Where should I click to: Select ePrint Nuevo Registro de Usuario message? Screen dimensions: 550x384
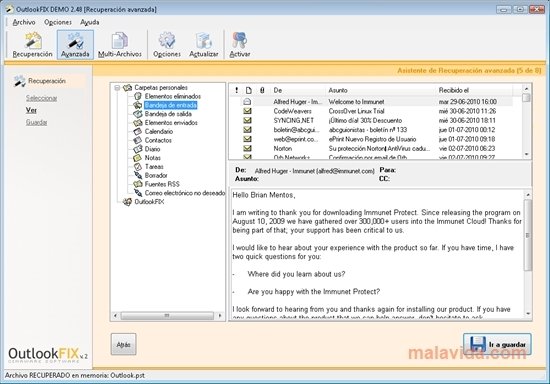pos(371,139)
